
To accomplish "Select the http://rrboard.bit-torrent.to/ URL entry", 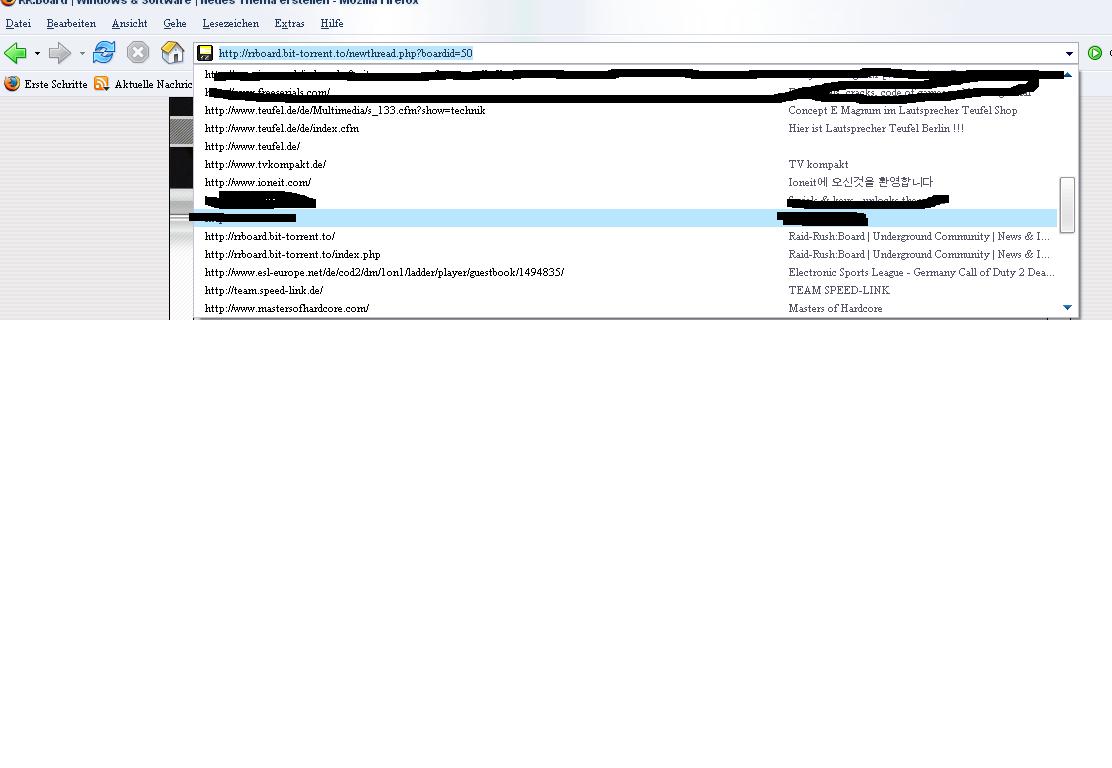I will [x=626, y=237].
